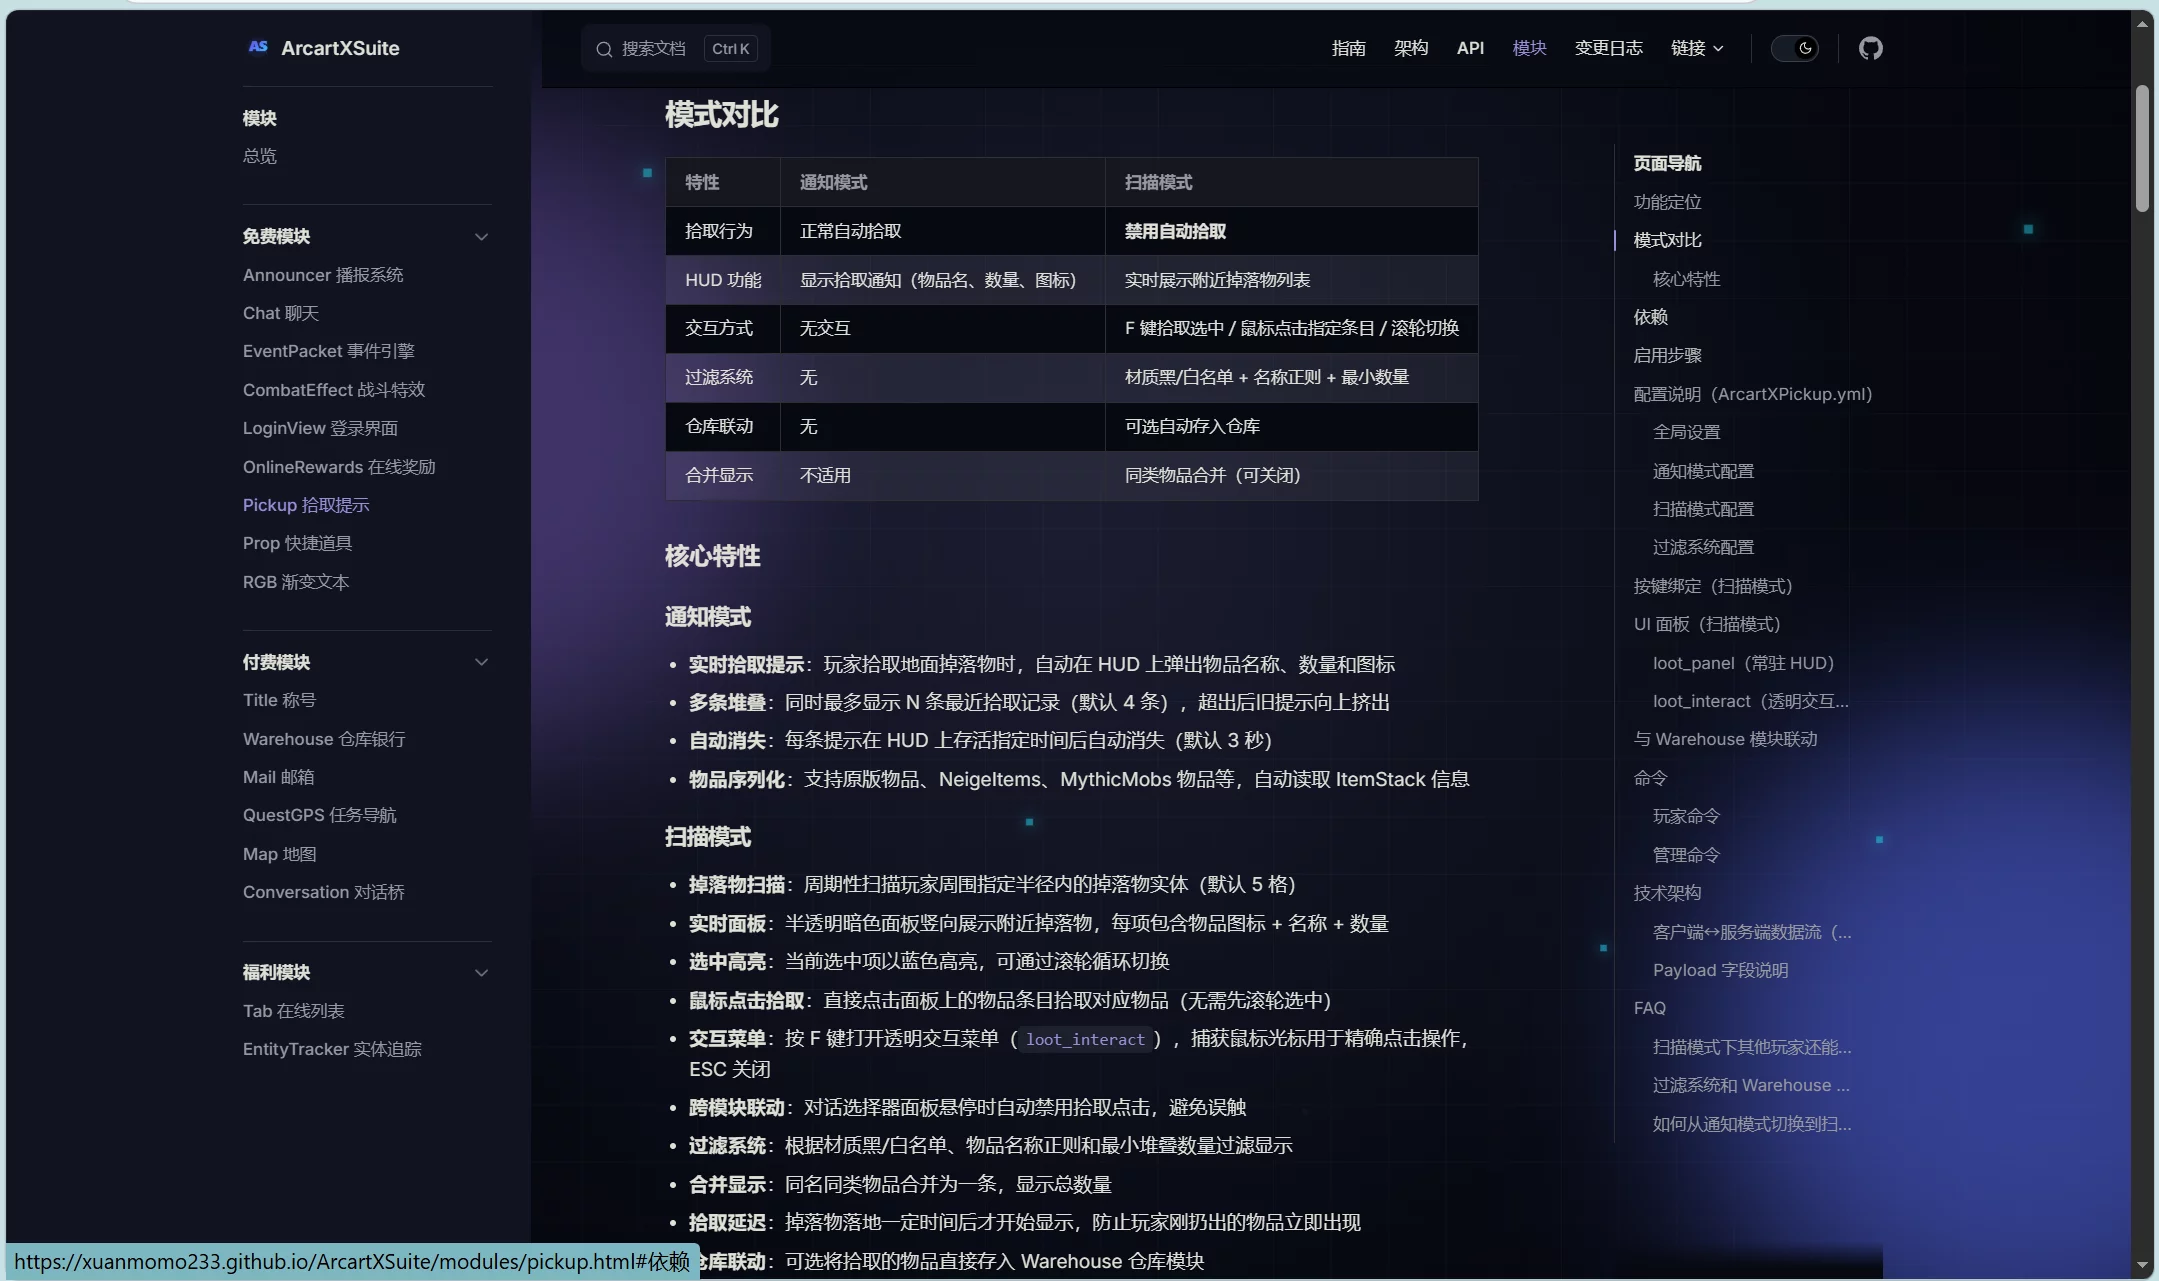
Task: Open OnlineRewards 在线奖励 module page
Action: point(339,467)
